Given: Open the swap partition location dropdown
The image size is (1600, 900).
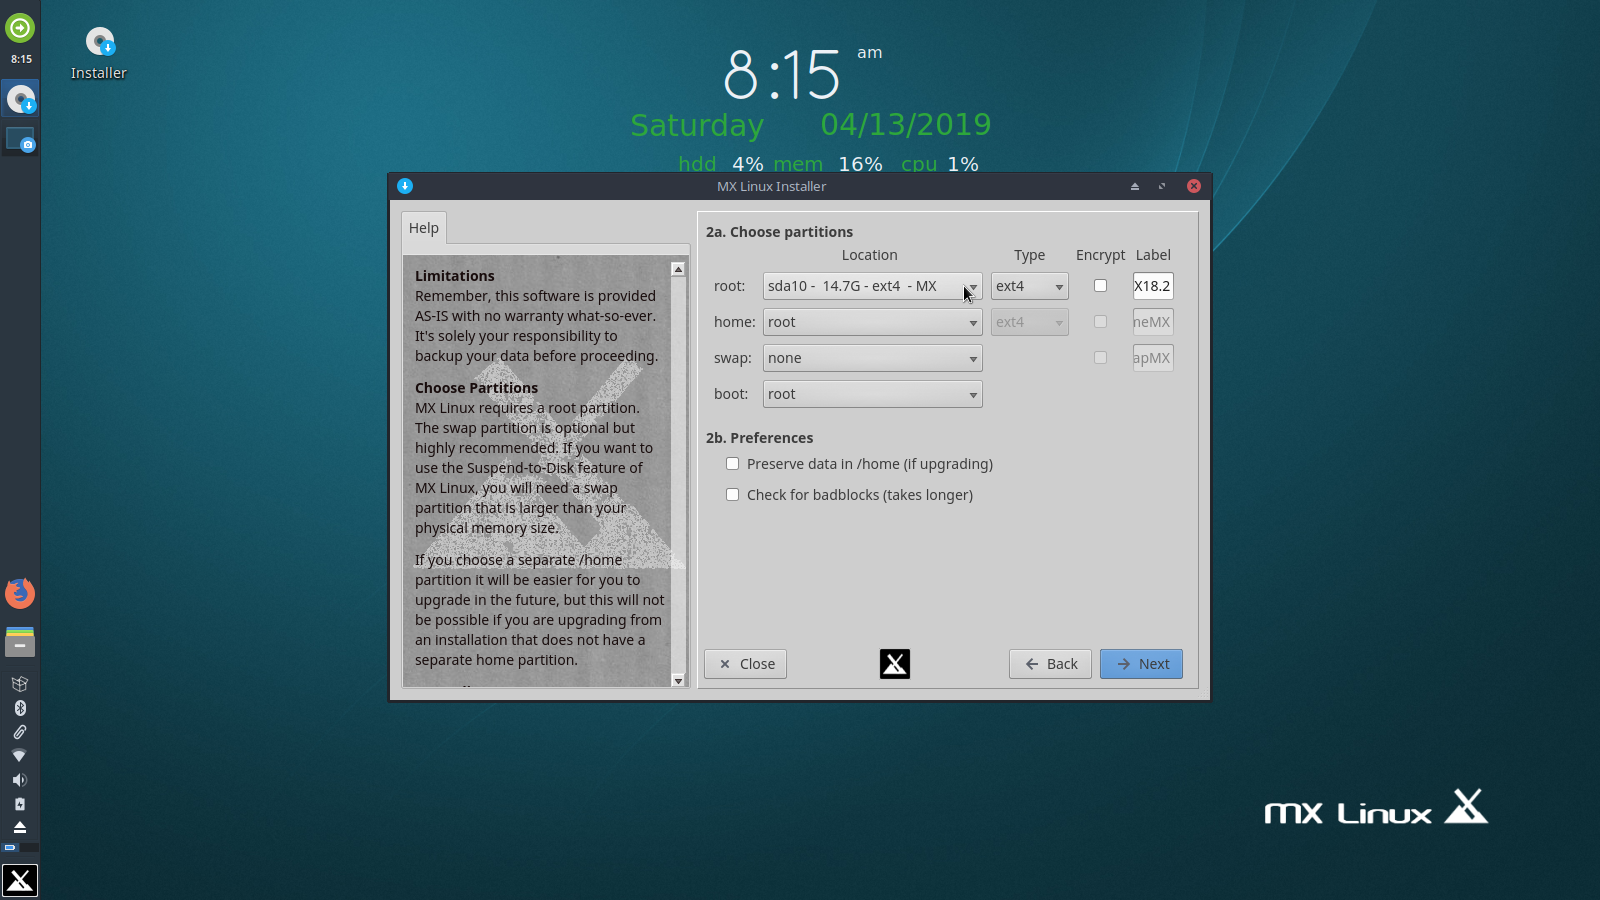Looking at the screenshot, I should click(x=872, y=358).
